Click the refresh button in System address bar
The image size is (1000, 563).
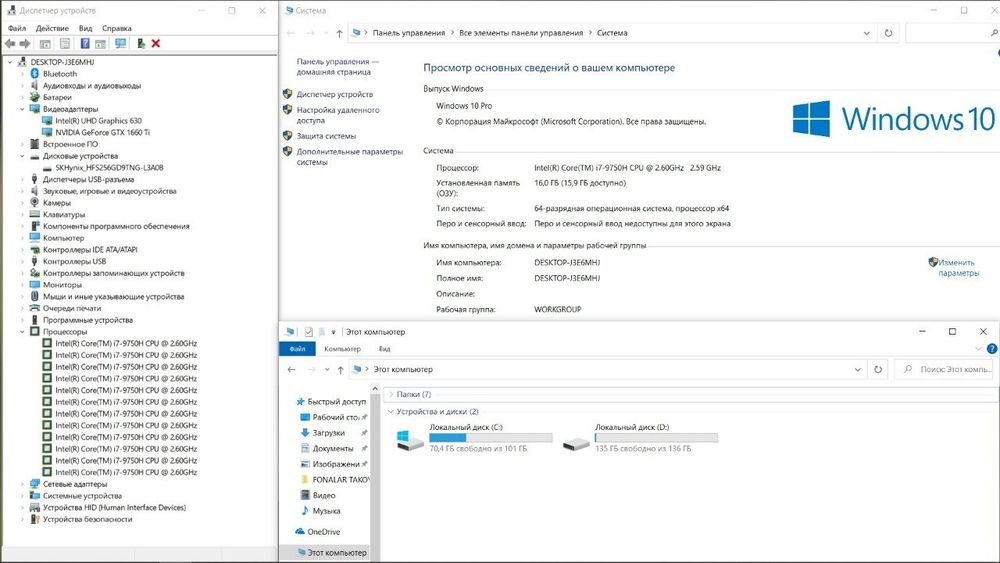point(888,33)
